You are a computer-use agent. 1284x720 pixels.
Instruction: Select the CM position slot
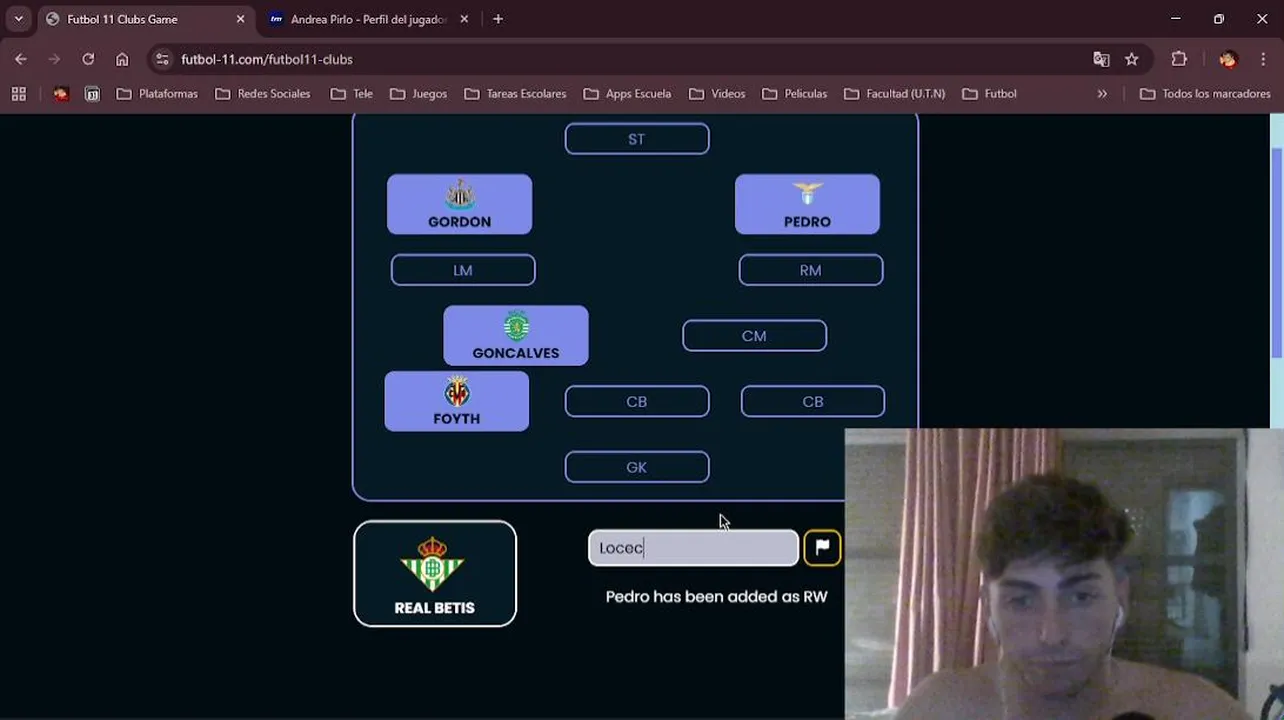(x=754, y=336)
